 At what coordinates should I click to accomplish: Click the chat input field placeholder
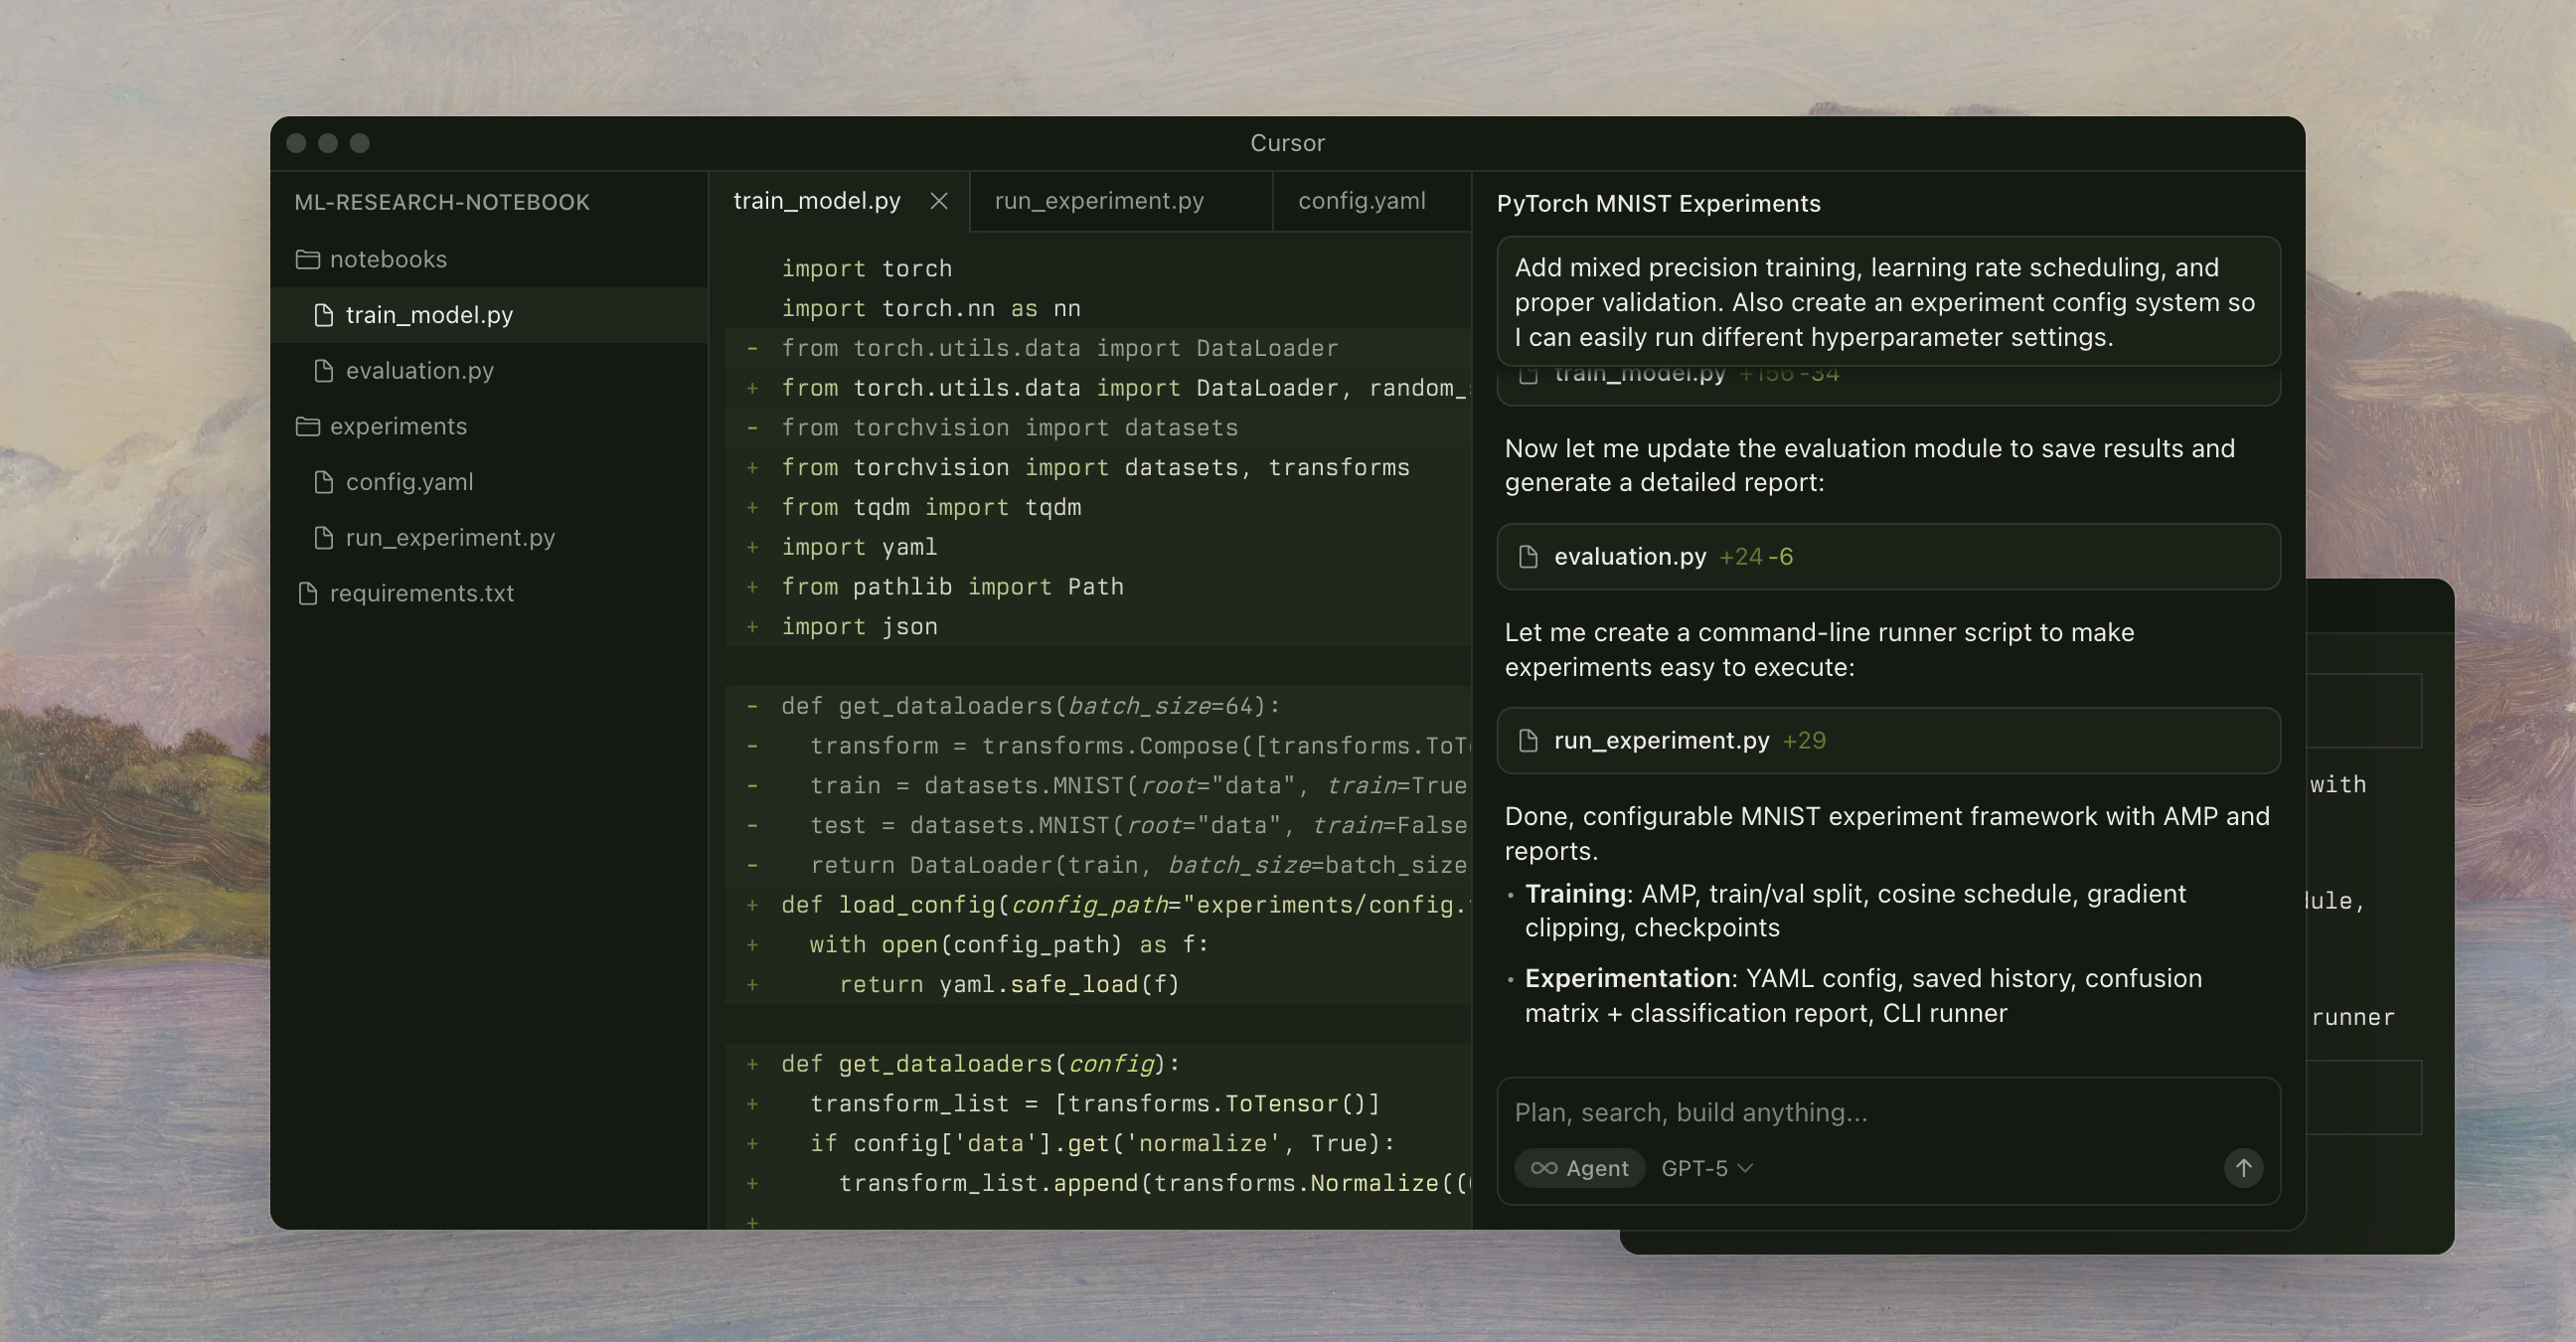(1690, 1112)
